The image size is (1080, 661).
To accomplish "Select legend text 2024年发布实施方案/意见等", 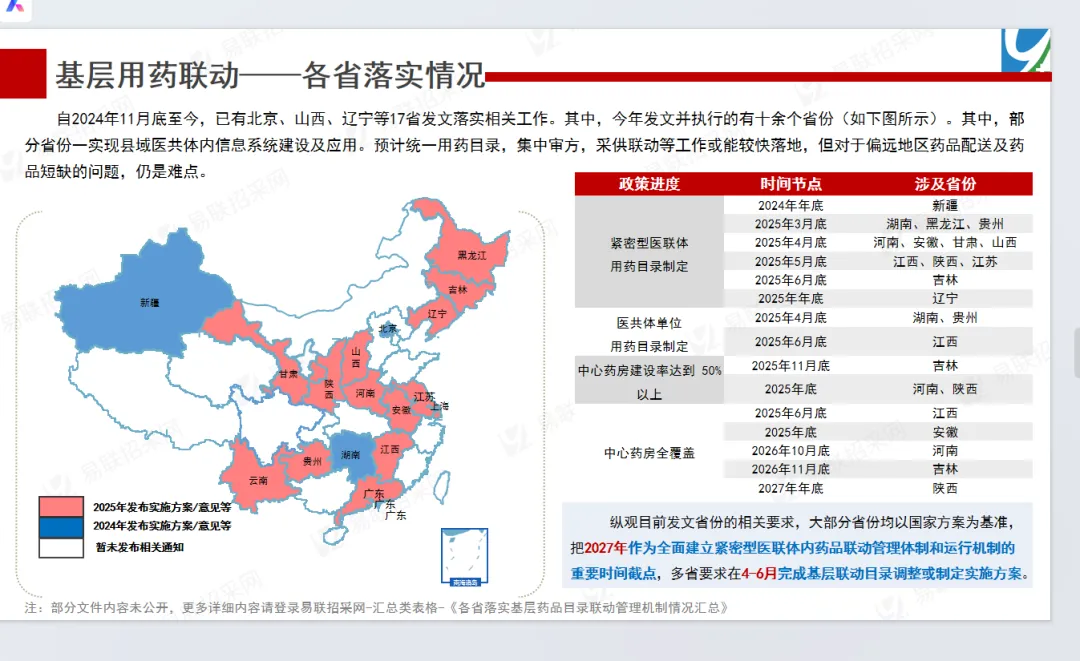I will 163,526.
